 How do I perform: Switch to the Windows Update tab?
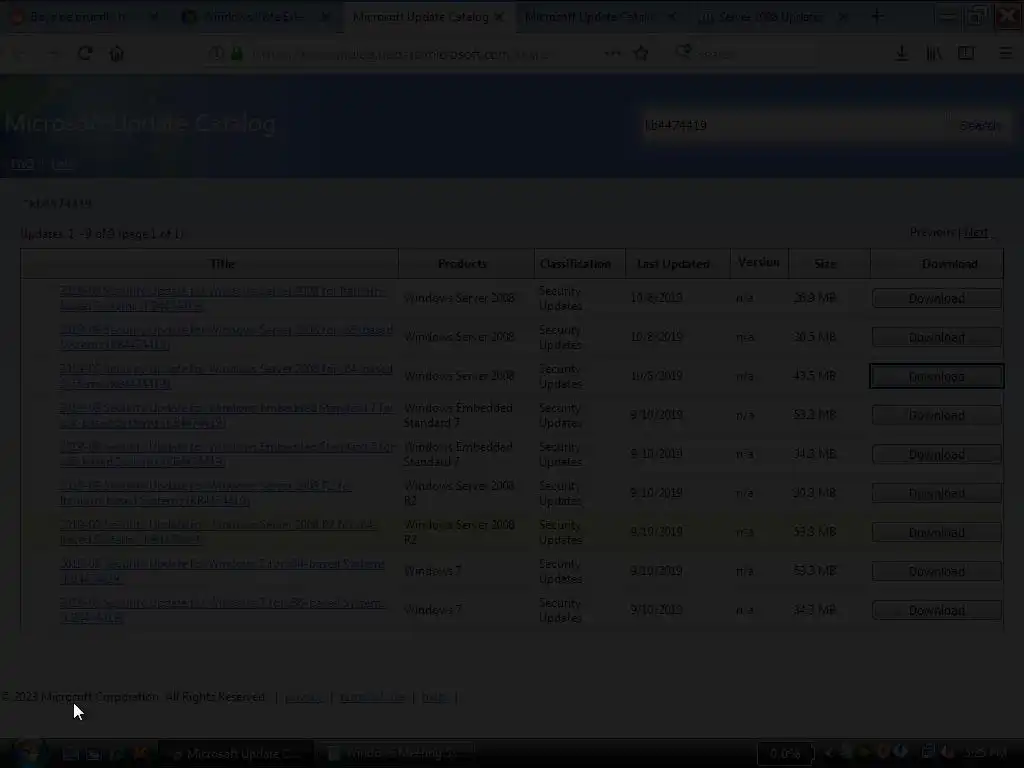click(255, 17)
